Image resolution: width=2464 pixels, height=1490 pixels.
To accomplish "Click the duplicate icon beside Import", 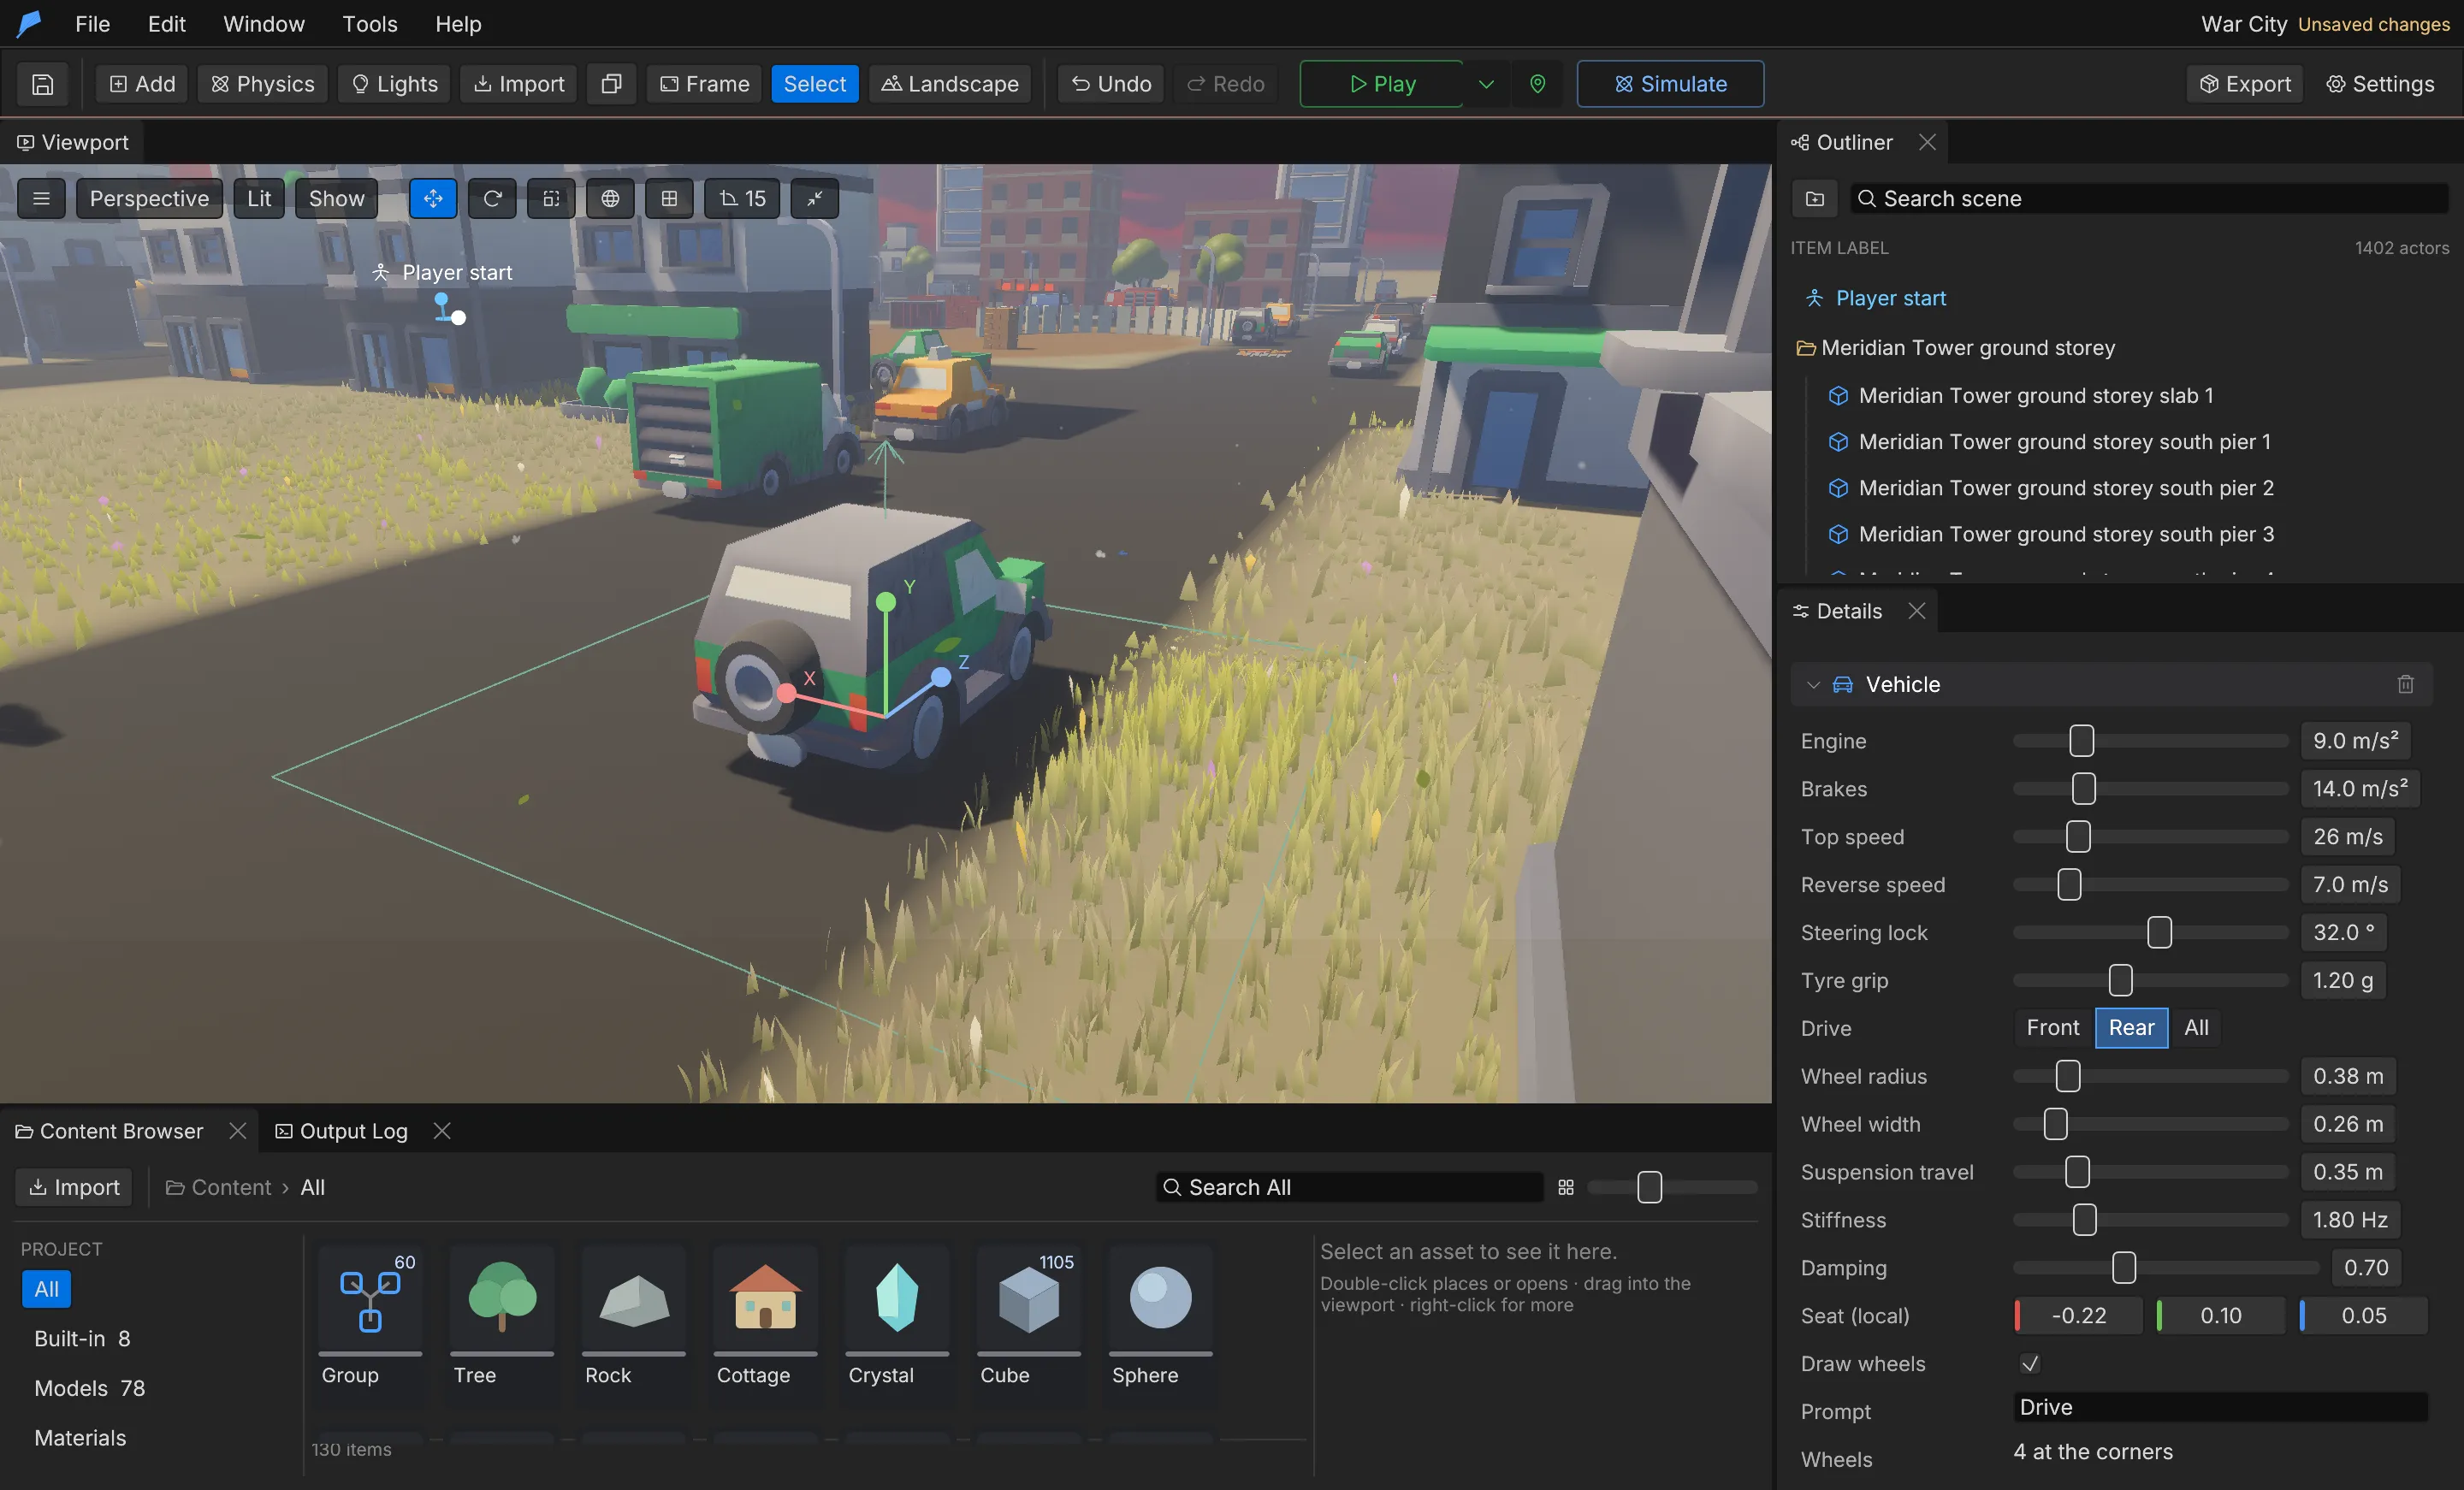I will tap(611, 84).
